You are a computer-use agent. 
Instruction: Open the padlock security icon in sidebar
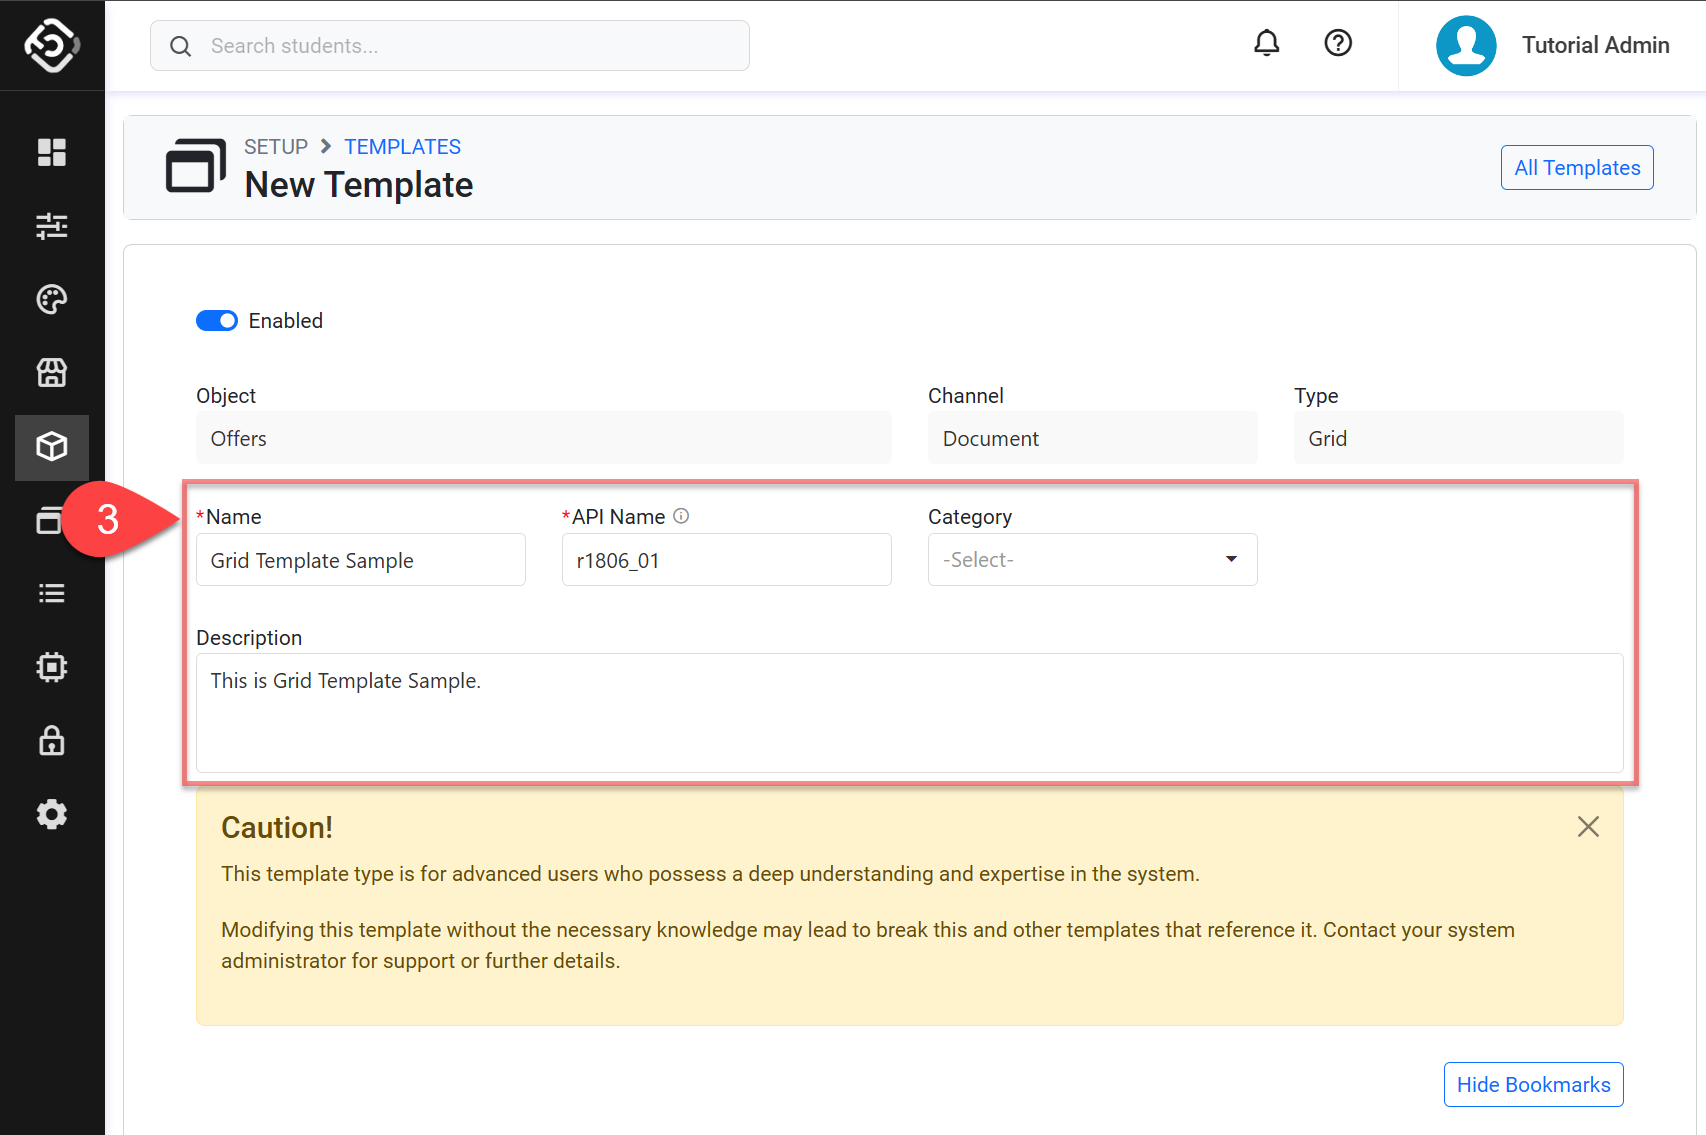[52, 741]
